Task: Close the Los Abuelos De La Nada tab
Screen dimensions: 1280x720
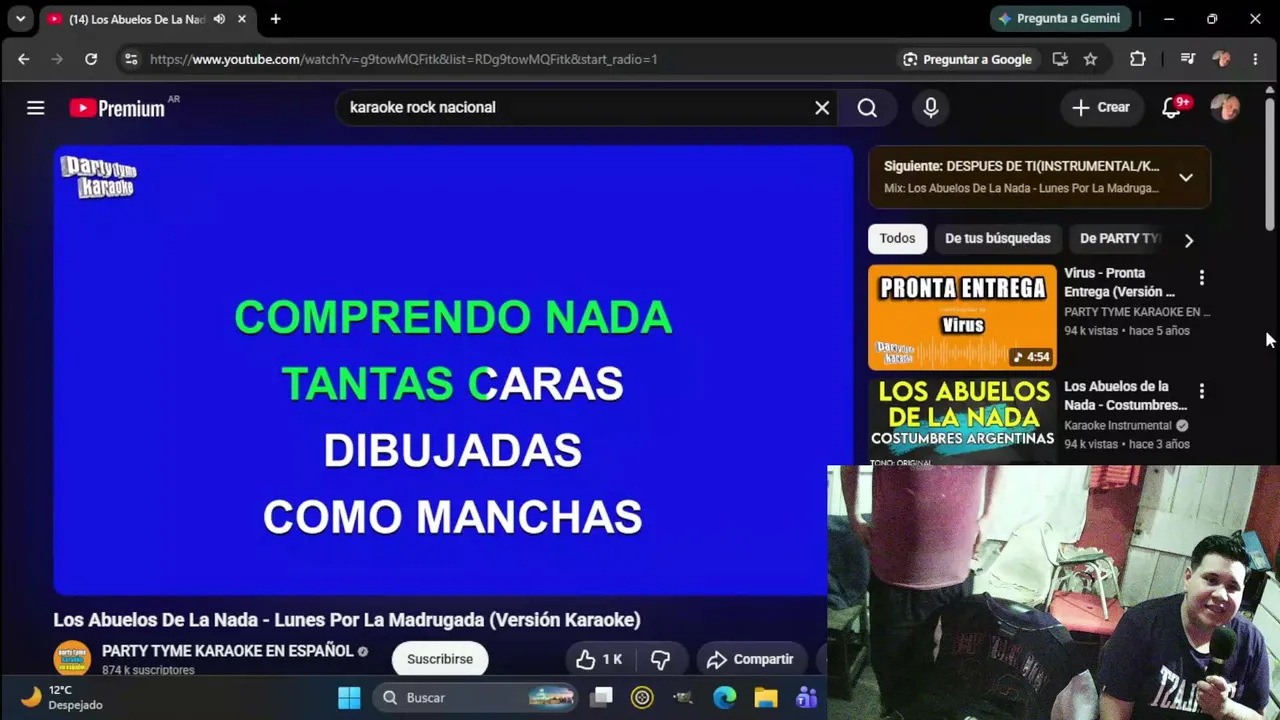Action: 242,19
